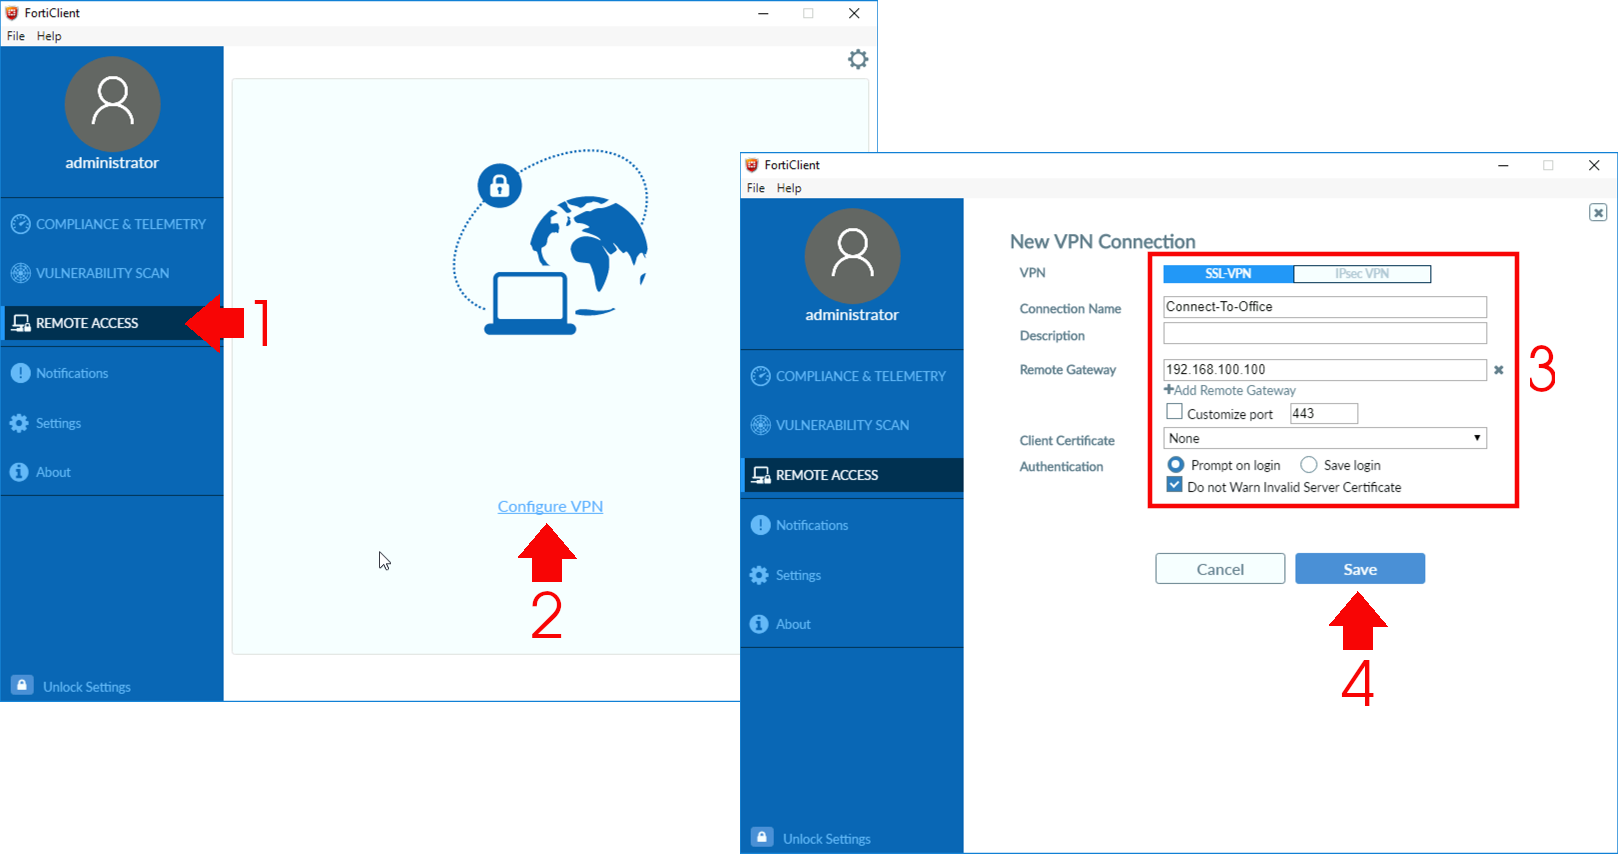This screenshot has height=854, width=1618.
Task: Click the FortiClient shield logo in the front title bar
Action: click(x=752, y=165)
